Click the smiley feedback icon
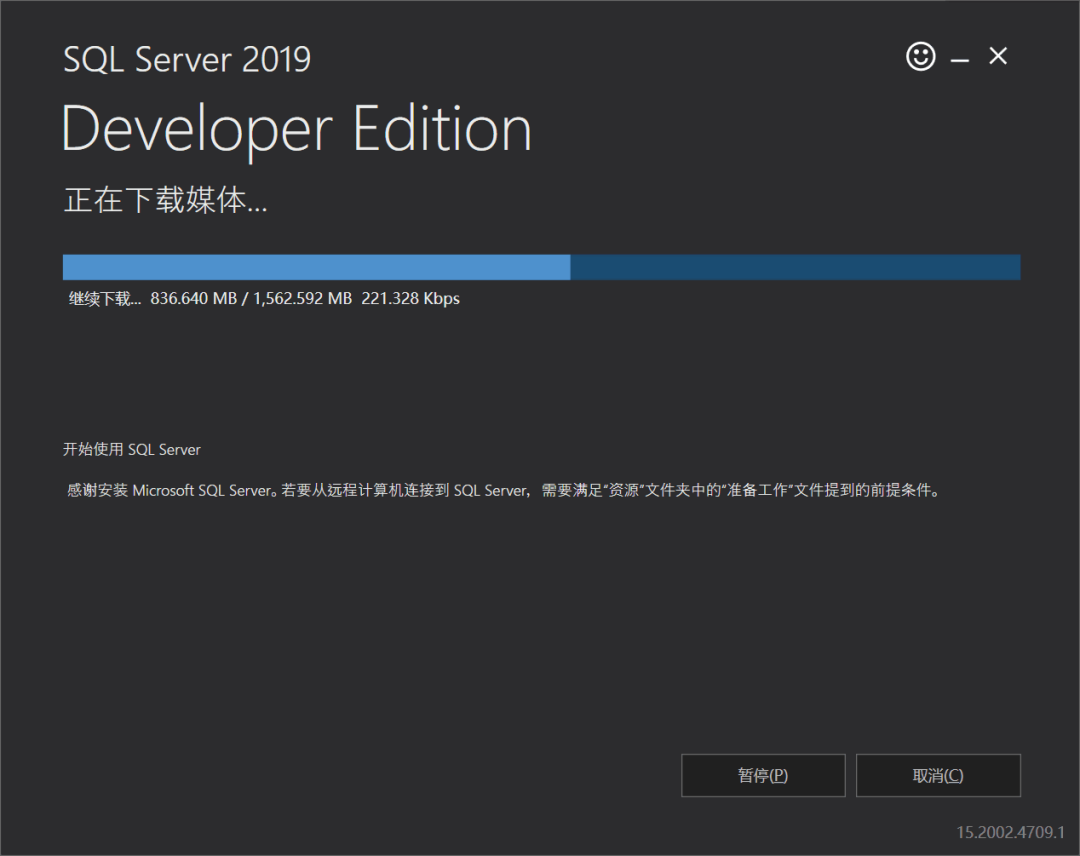 pos(920,56)
